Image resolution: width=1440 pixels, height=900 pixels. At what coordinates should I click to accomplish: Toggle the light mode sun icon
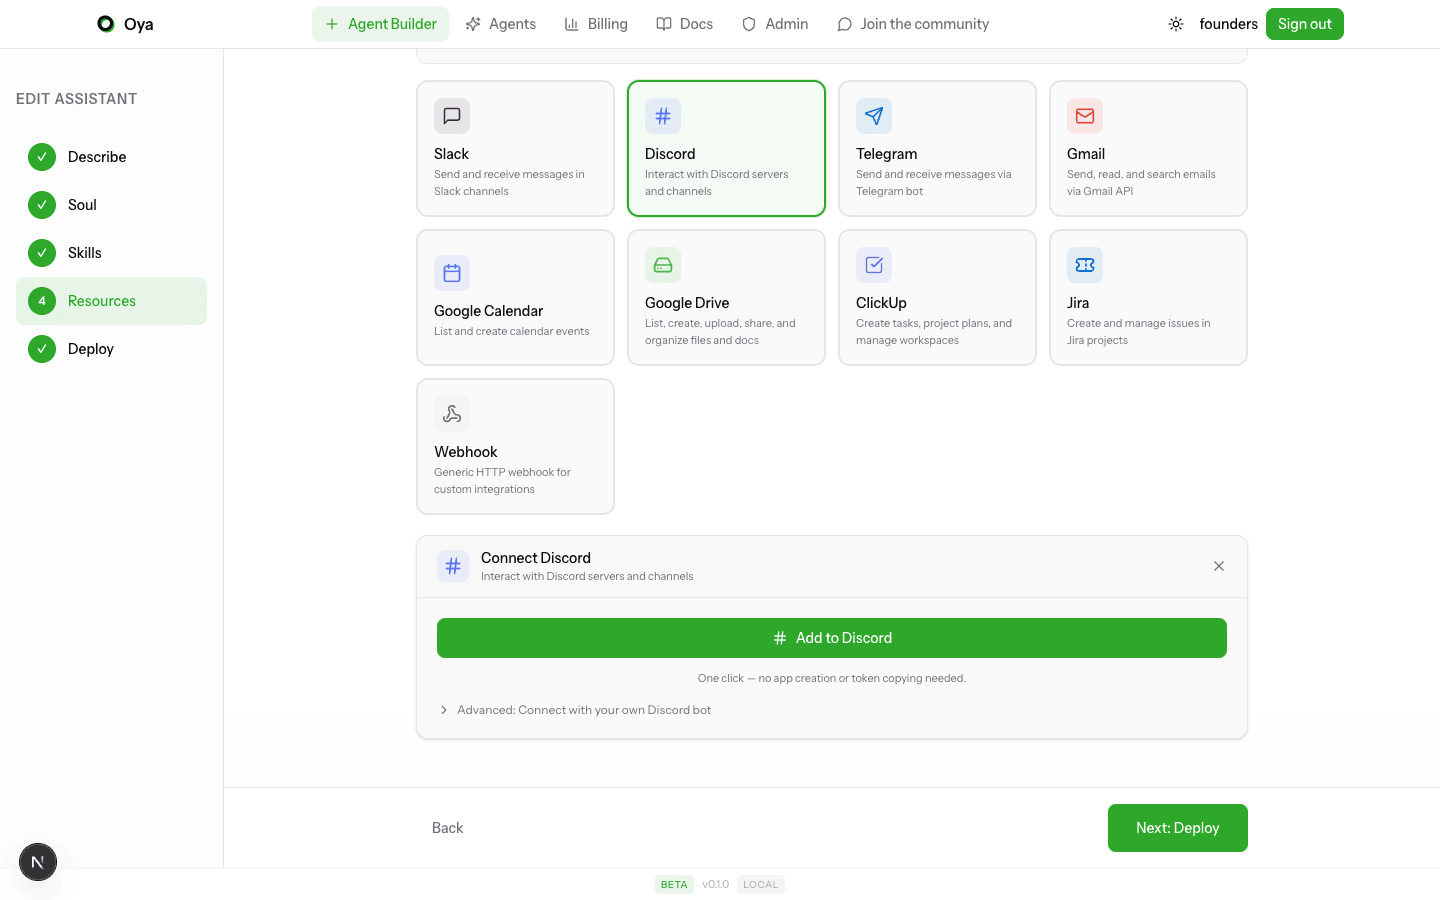[x=1176, y=23]
